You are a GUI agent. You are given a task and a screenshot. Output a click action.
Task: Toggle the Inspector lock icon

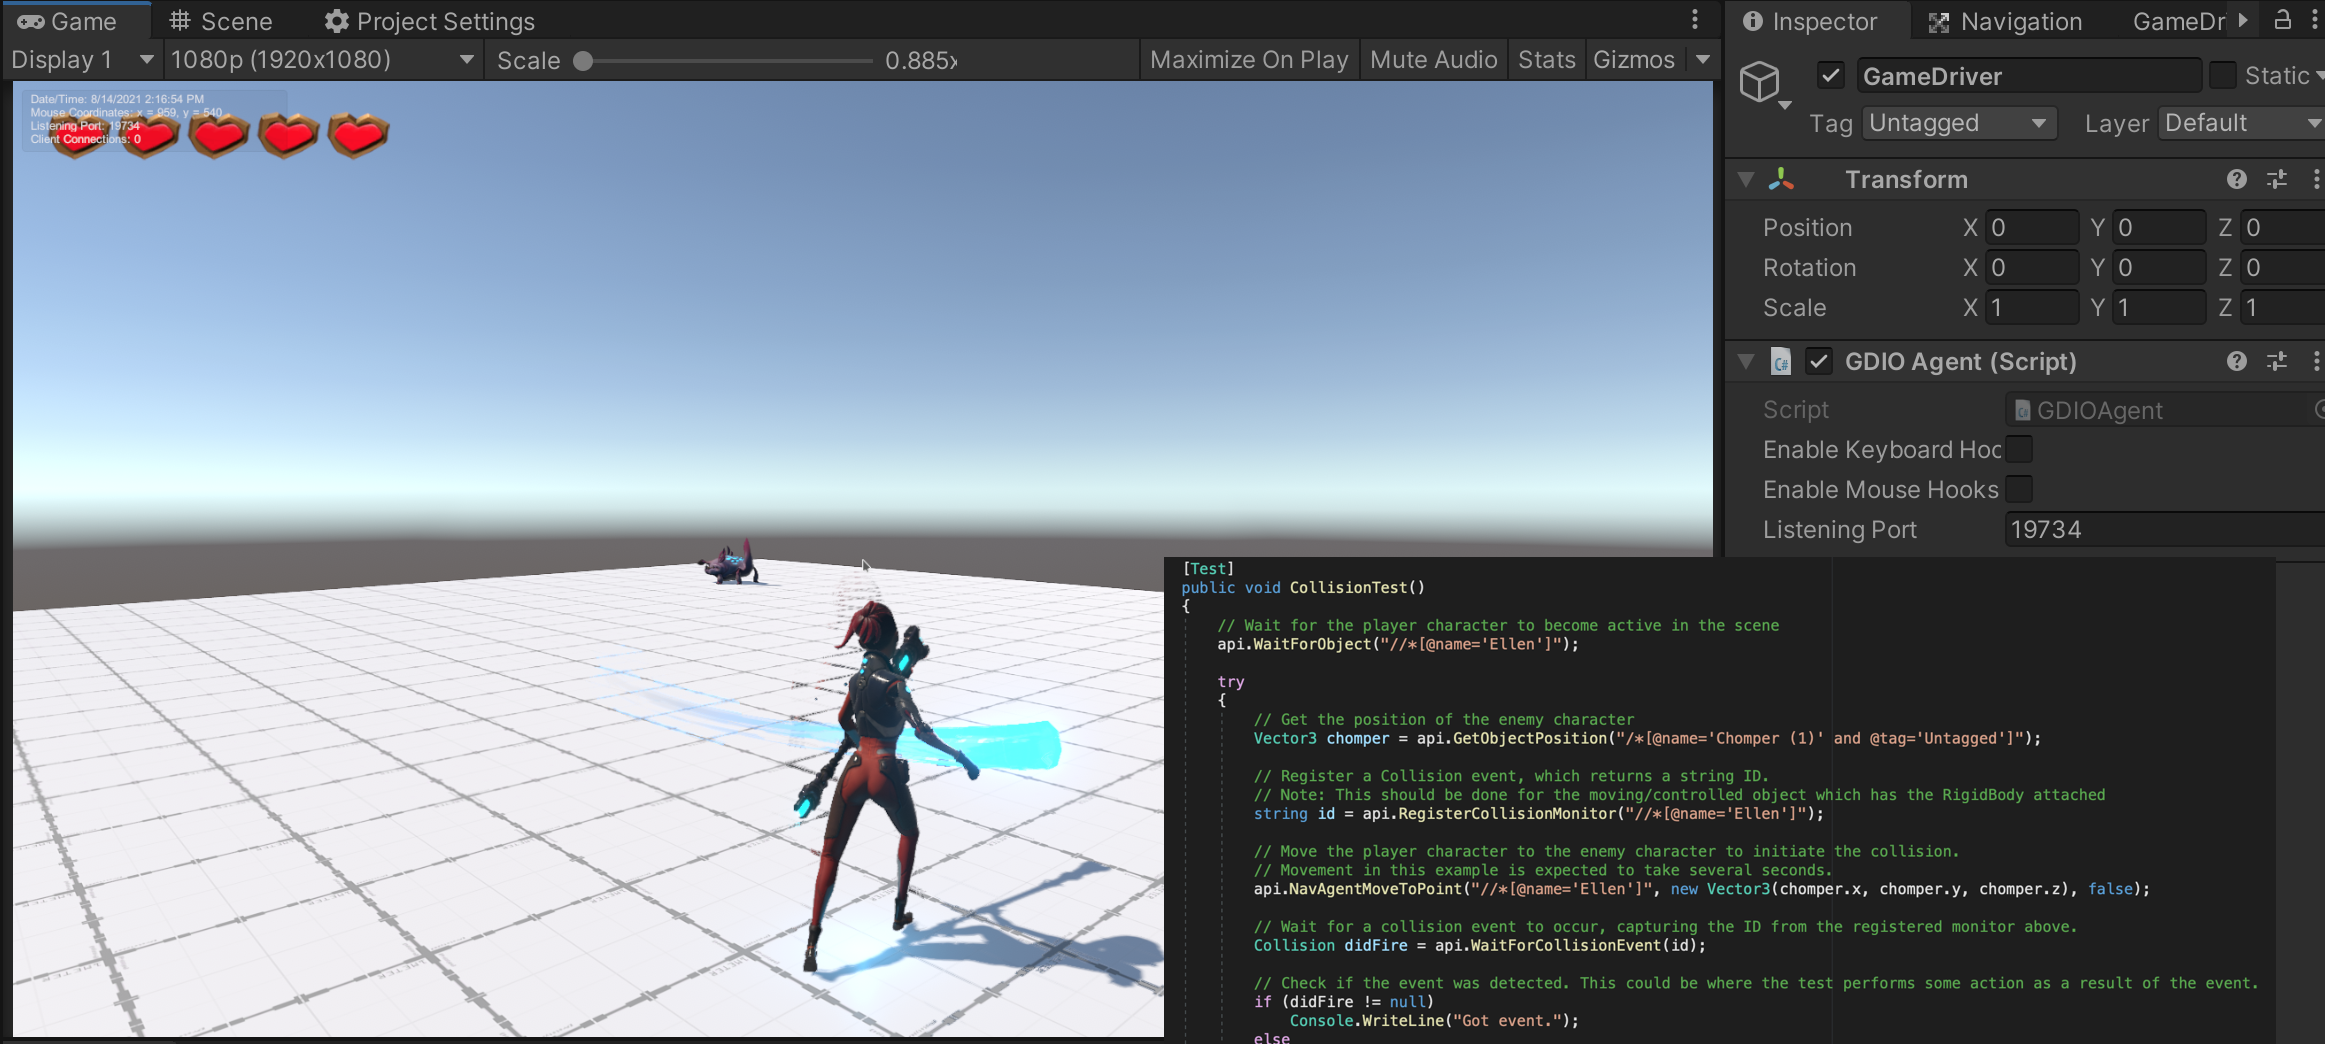(2282, 20)
